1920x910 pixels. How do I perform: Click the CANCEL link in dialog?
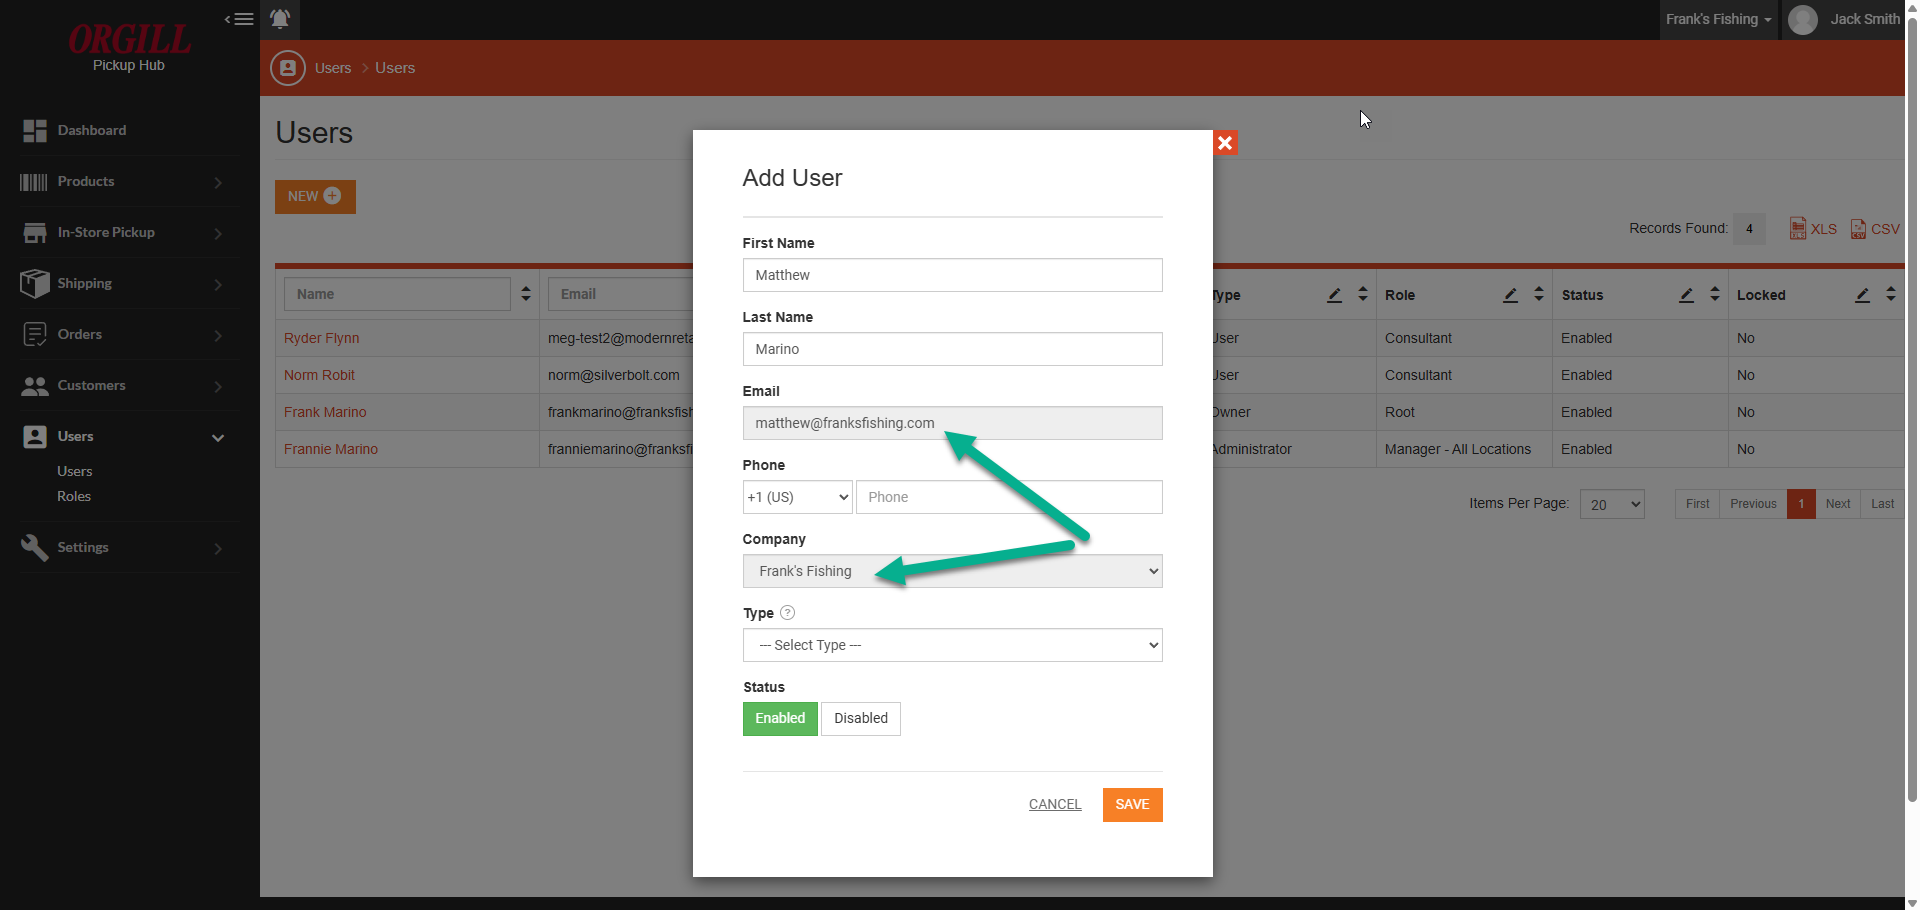[x=1055, y=804]
